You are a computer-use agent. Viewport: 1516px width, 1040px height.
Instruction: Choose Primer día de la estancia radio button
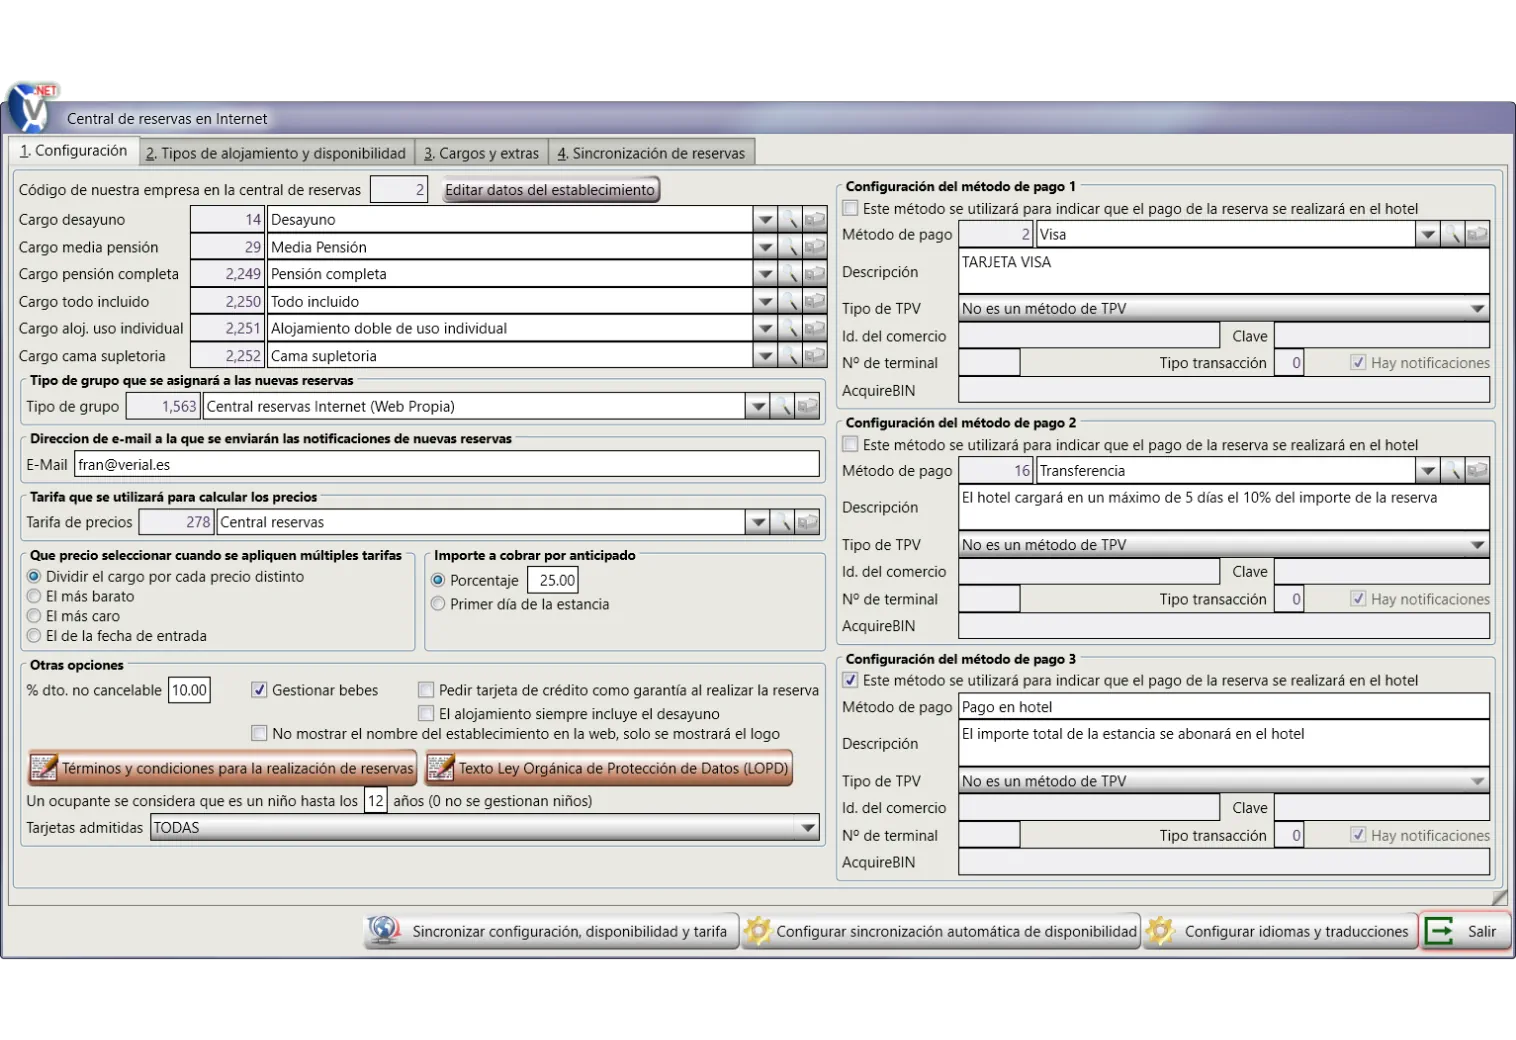pyautogui.click(x=438, y=604)
